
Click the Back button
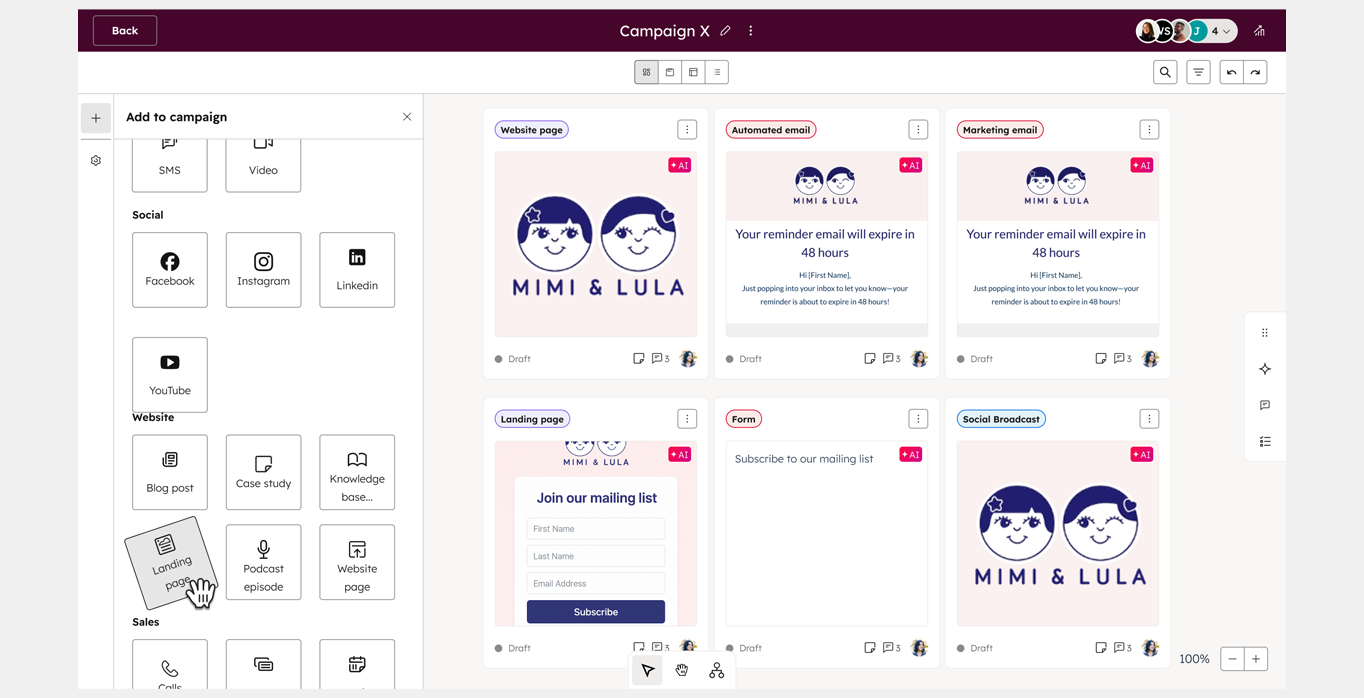click(x=125, y=31)
